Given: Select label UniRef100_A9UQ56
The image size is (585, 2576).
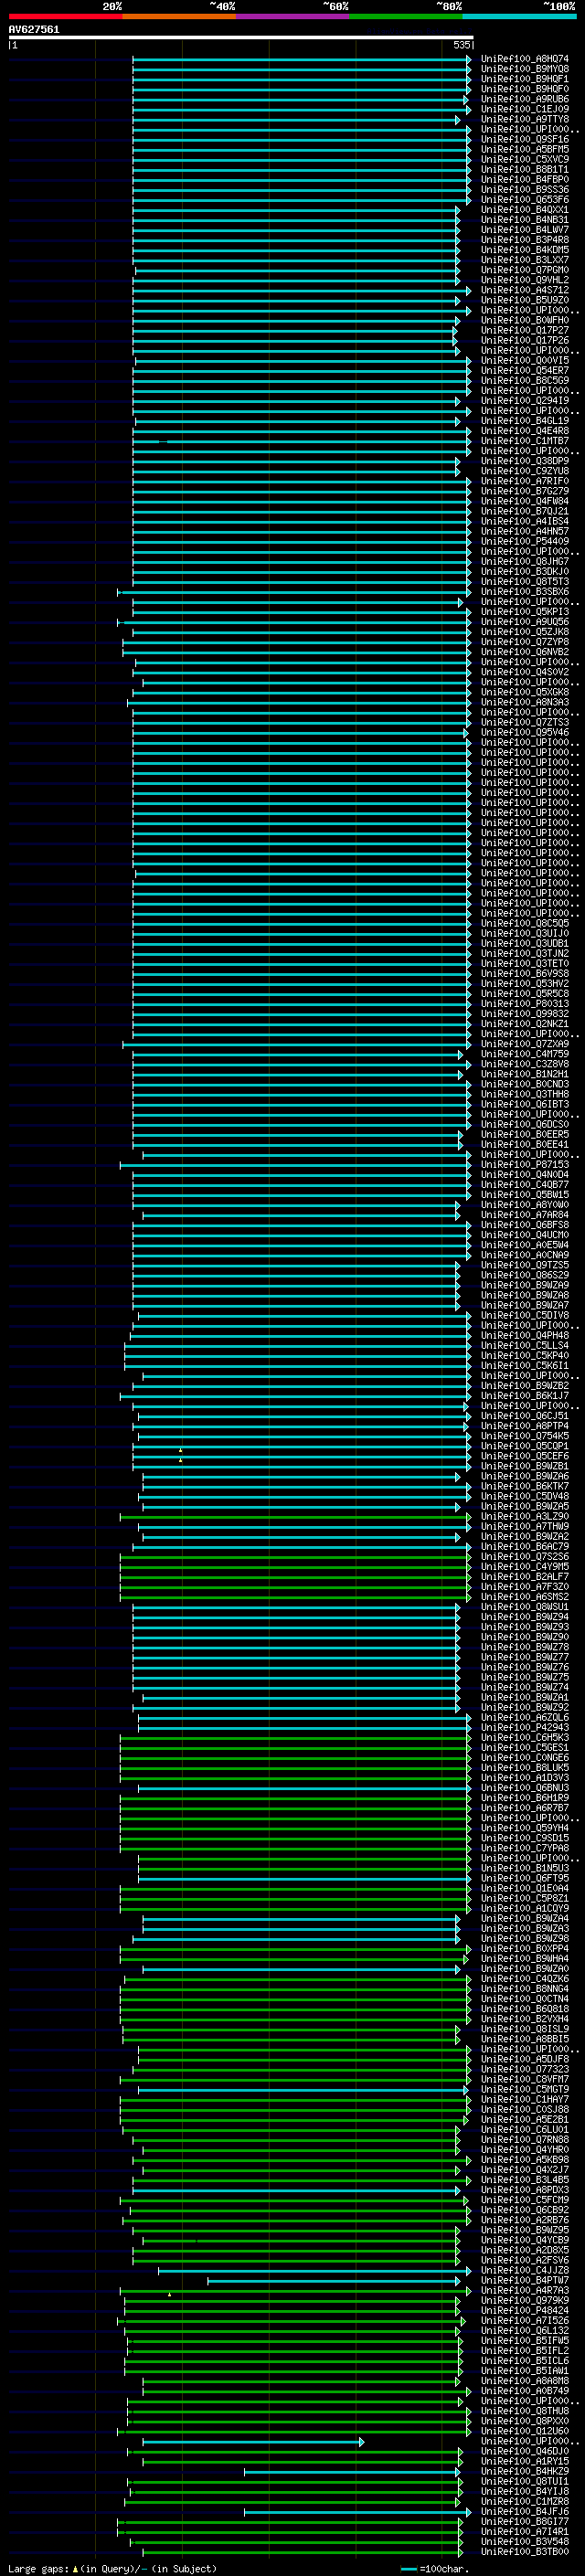Looking at the screenshot, I should (525, 622).
